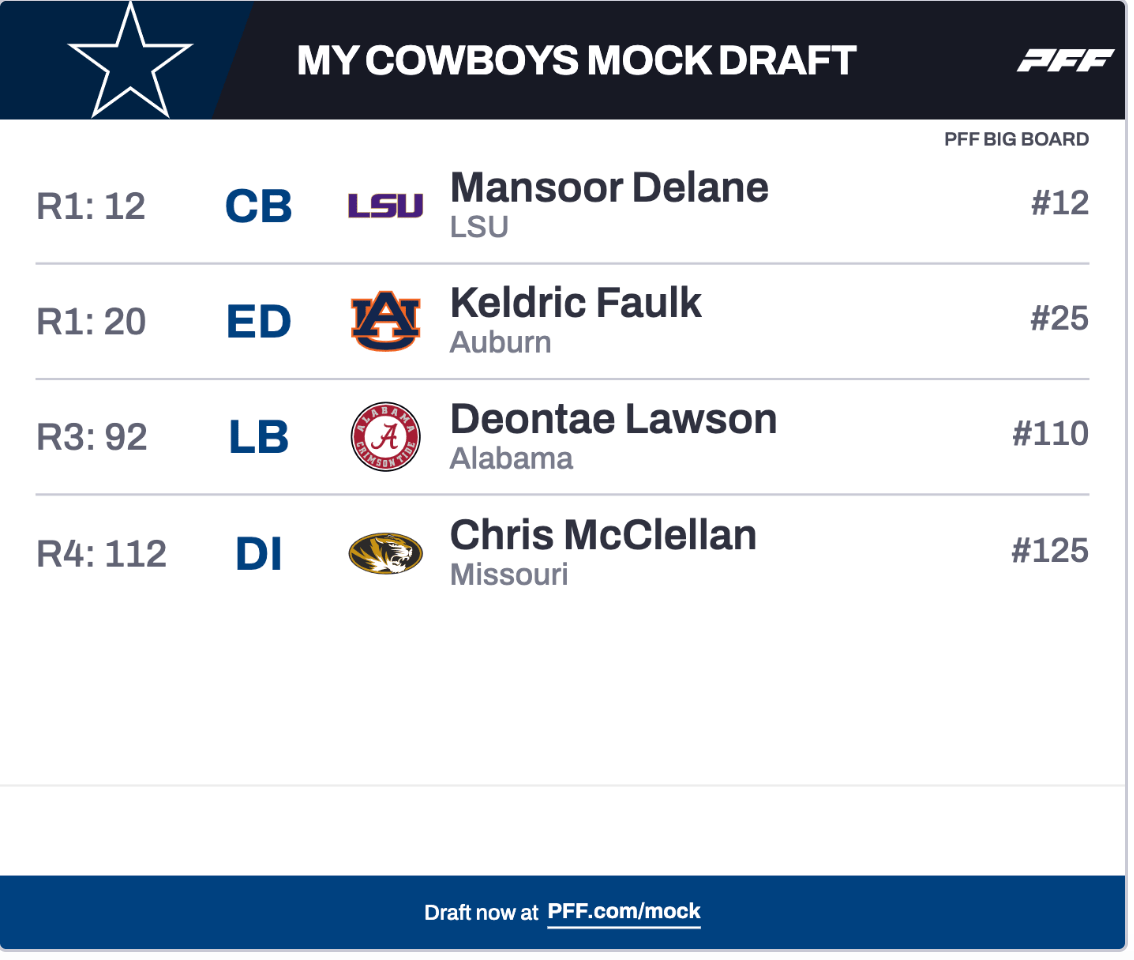
Task: Click the Dallas Cowboys star logo
Action: pos(130,60)
